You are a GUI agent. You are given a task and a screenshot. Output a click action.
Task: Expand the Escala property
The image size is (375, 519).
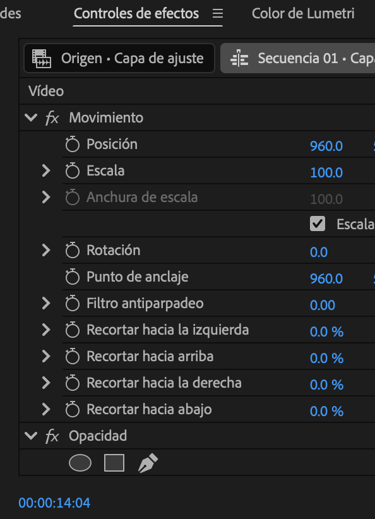pos(46,171)
